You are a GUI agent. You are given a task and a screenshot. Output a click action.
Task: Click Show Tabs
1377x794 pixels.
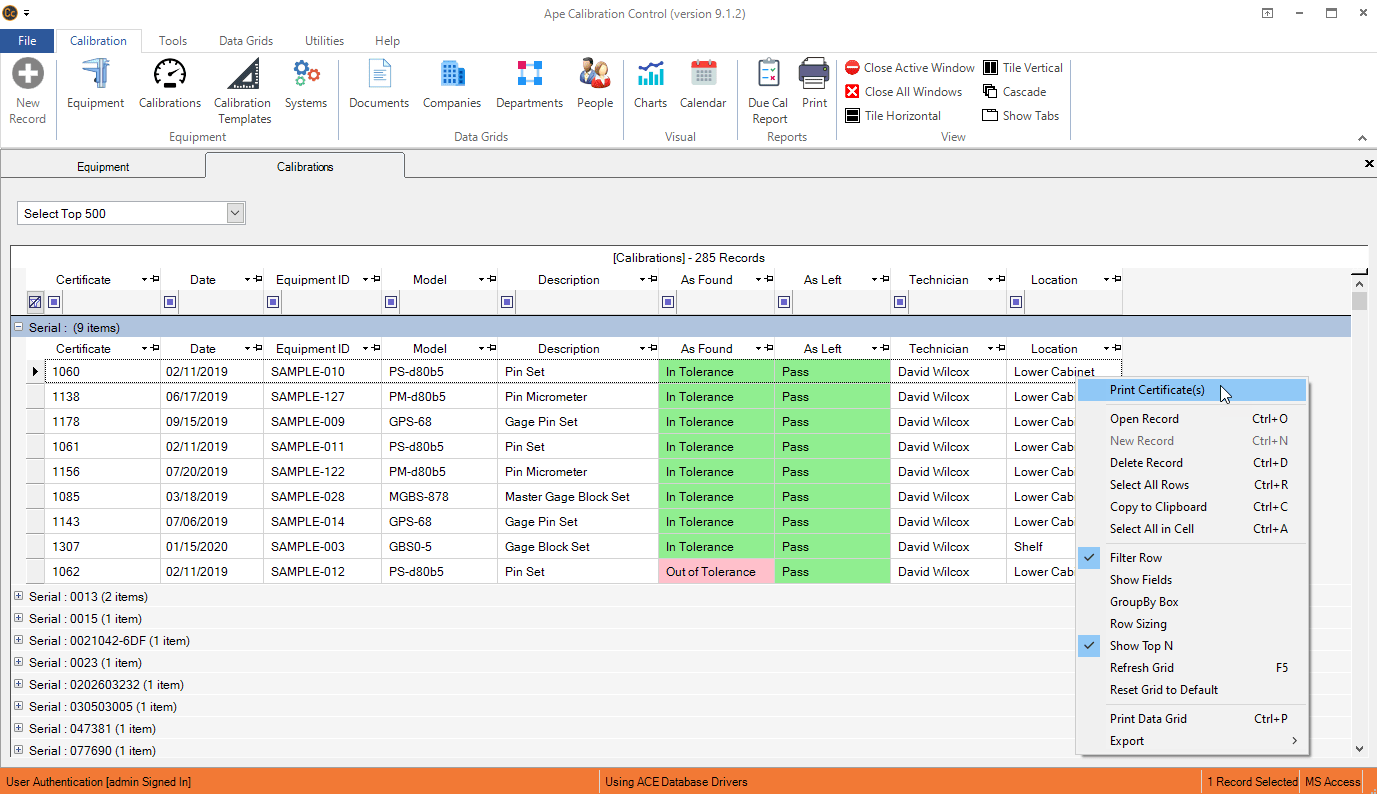pos(1021,116)
